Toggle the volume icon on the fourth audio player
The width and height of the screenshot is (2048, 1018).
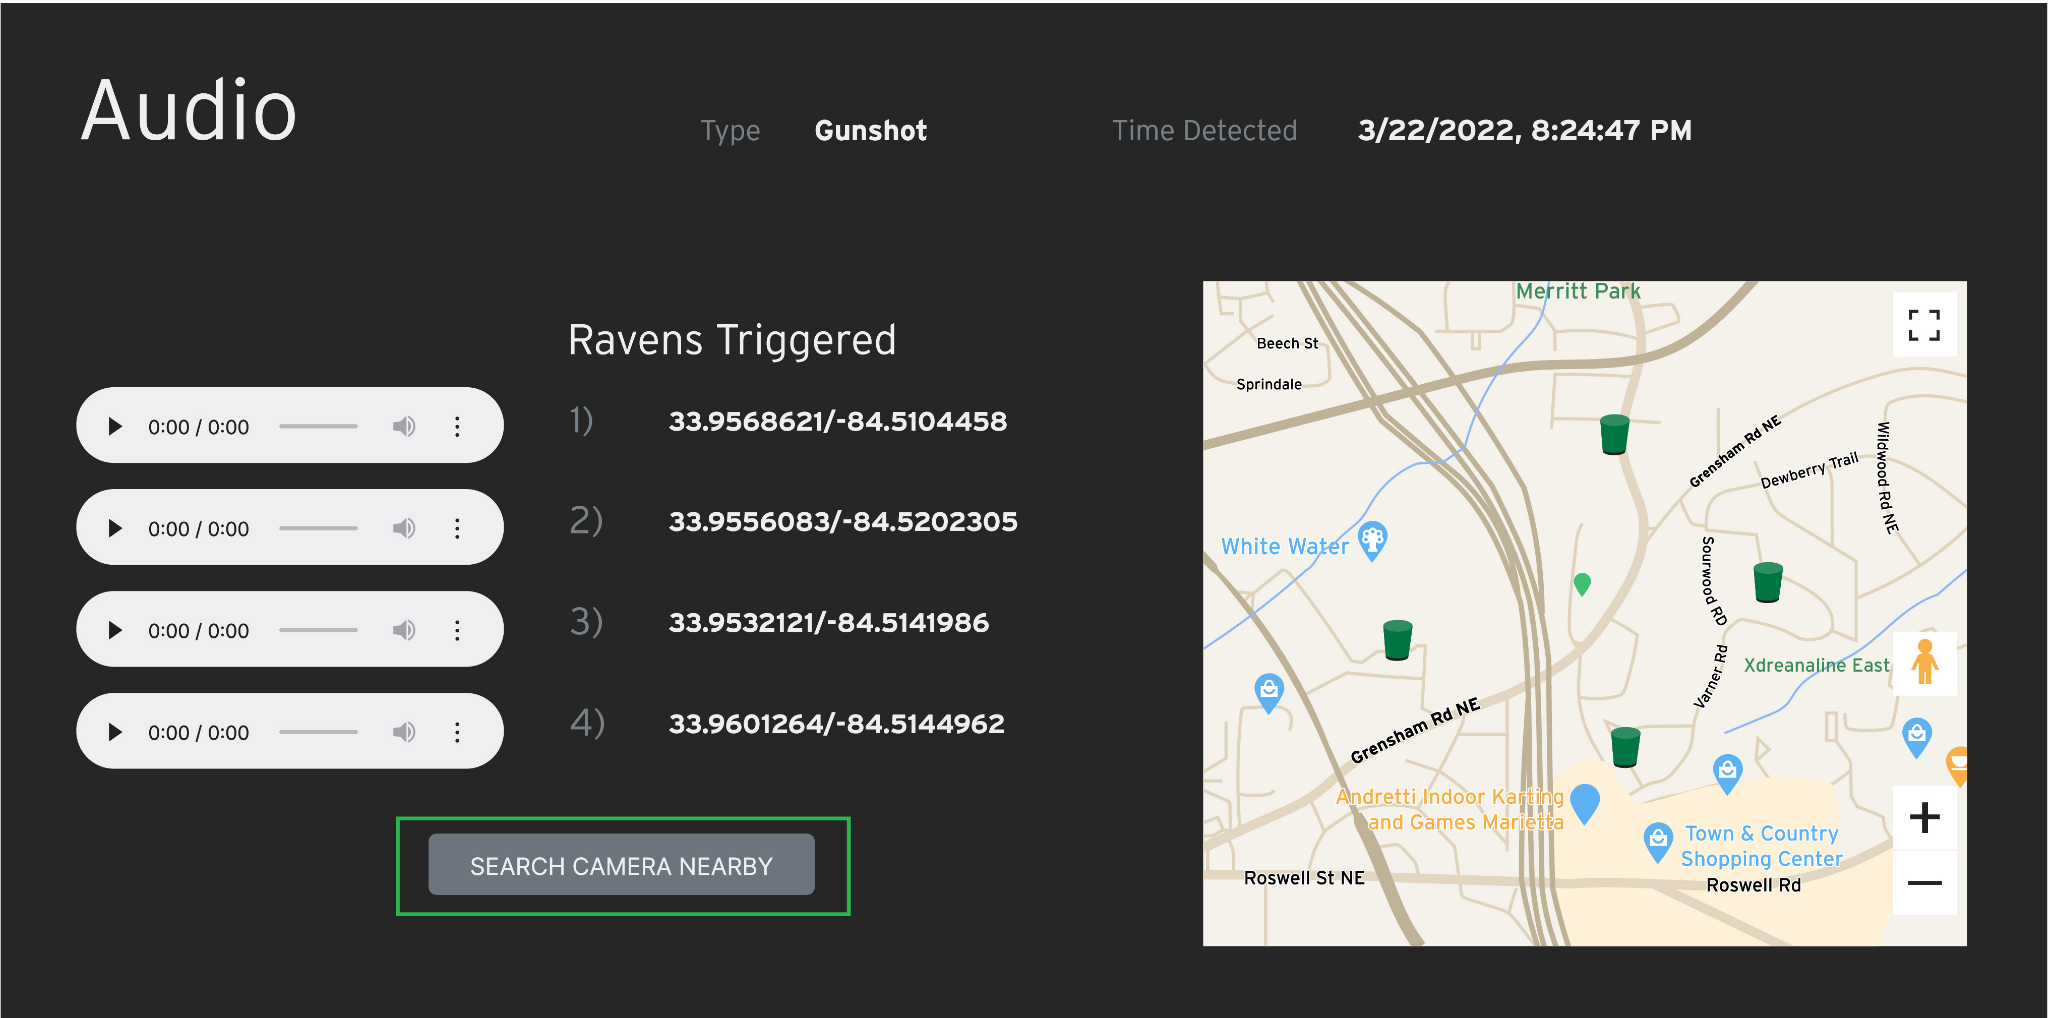[404, 731]
